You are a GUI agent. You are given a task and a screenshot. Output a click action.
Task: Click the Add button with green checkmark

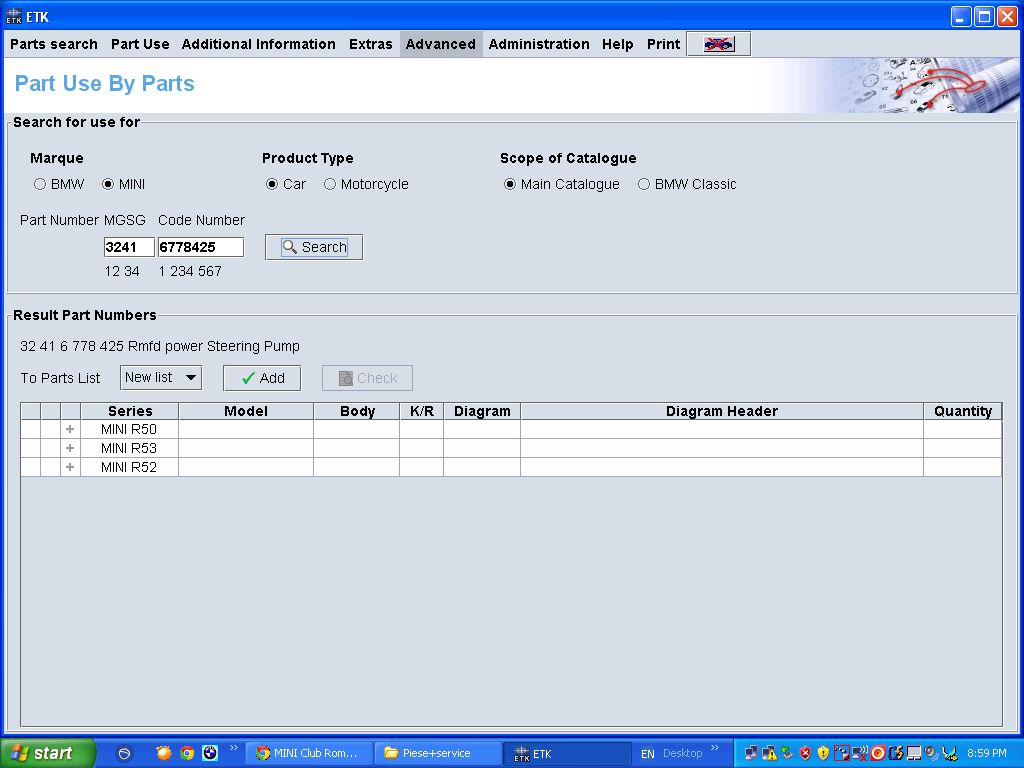pyautogui.click(x=262, y=378)
